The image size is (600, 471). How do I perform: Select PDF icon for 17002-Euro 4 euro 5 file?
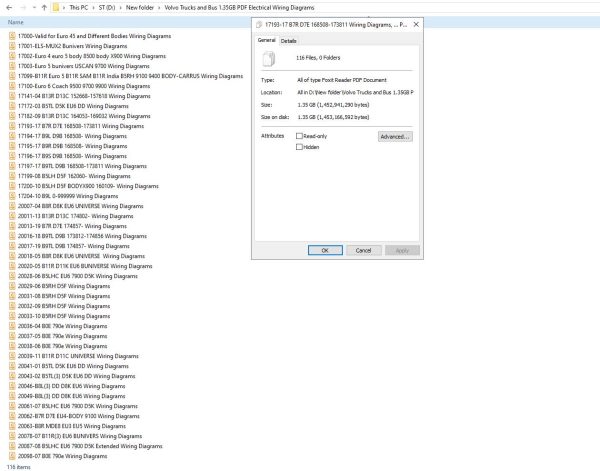pyautogui.click(x=12, y=56)
